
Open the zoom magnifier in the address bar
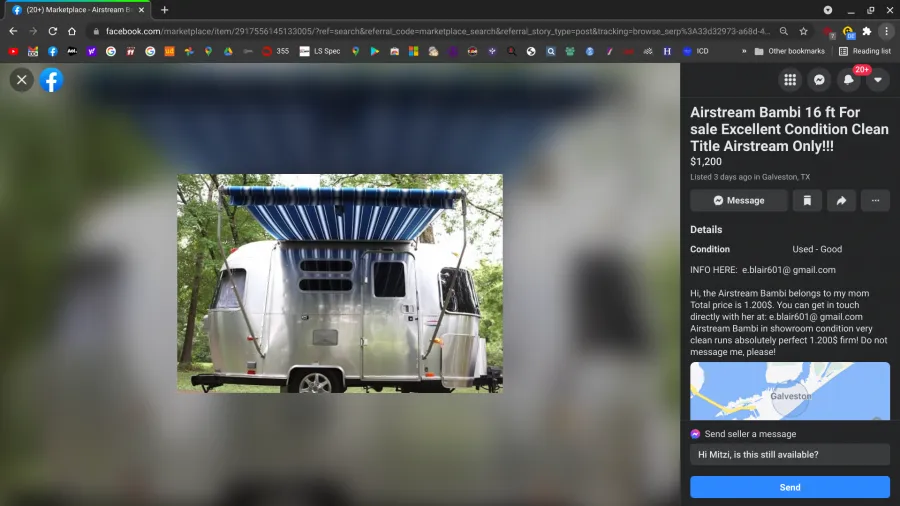(x=783, y=31)
